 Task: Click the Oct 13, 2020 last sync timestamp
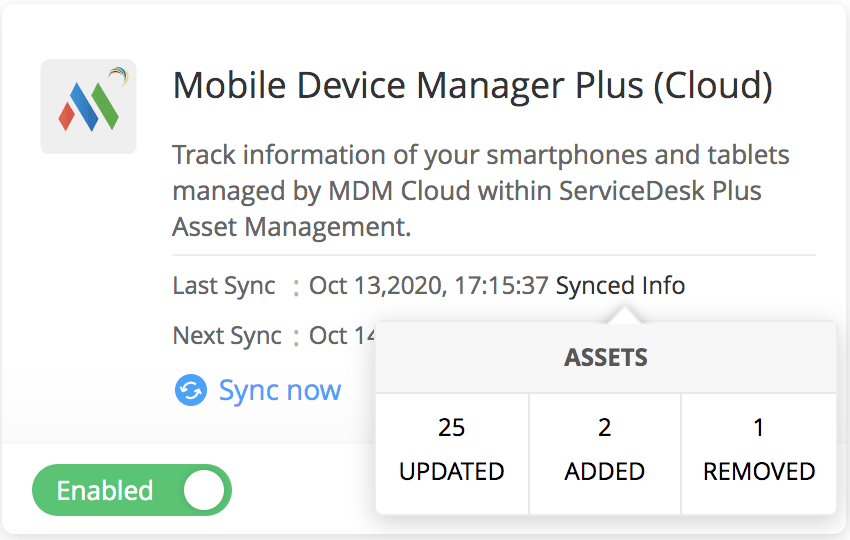428,286
